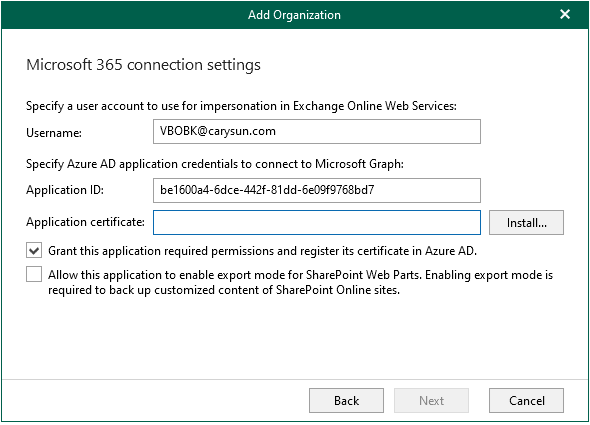This screenshot has width=590, height=425.
Task: Click the Username input field
Action: [x=316, y=131]
